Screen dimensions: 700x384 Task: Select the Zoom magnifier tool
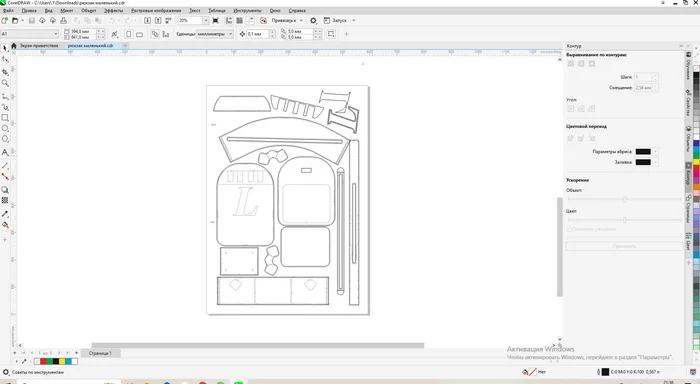pos(5,83)
